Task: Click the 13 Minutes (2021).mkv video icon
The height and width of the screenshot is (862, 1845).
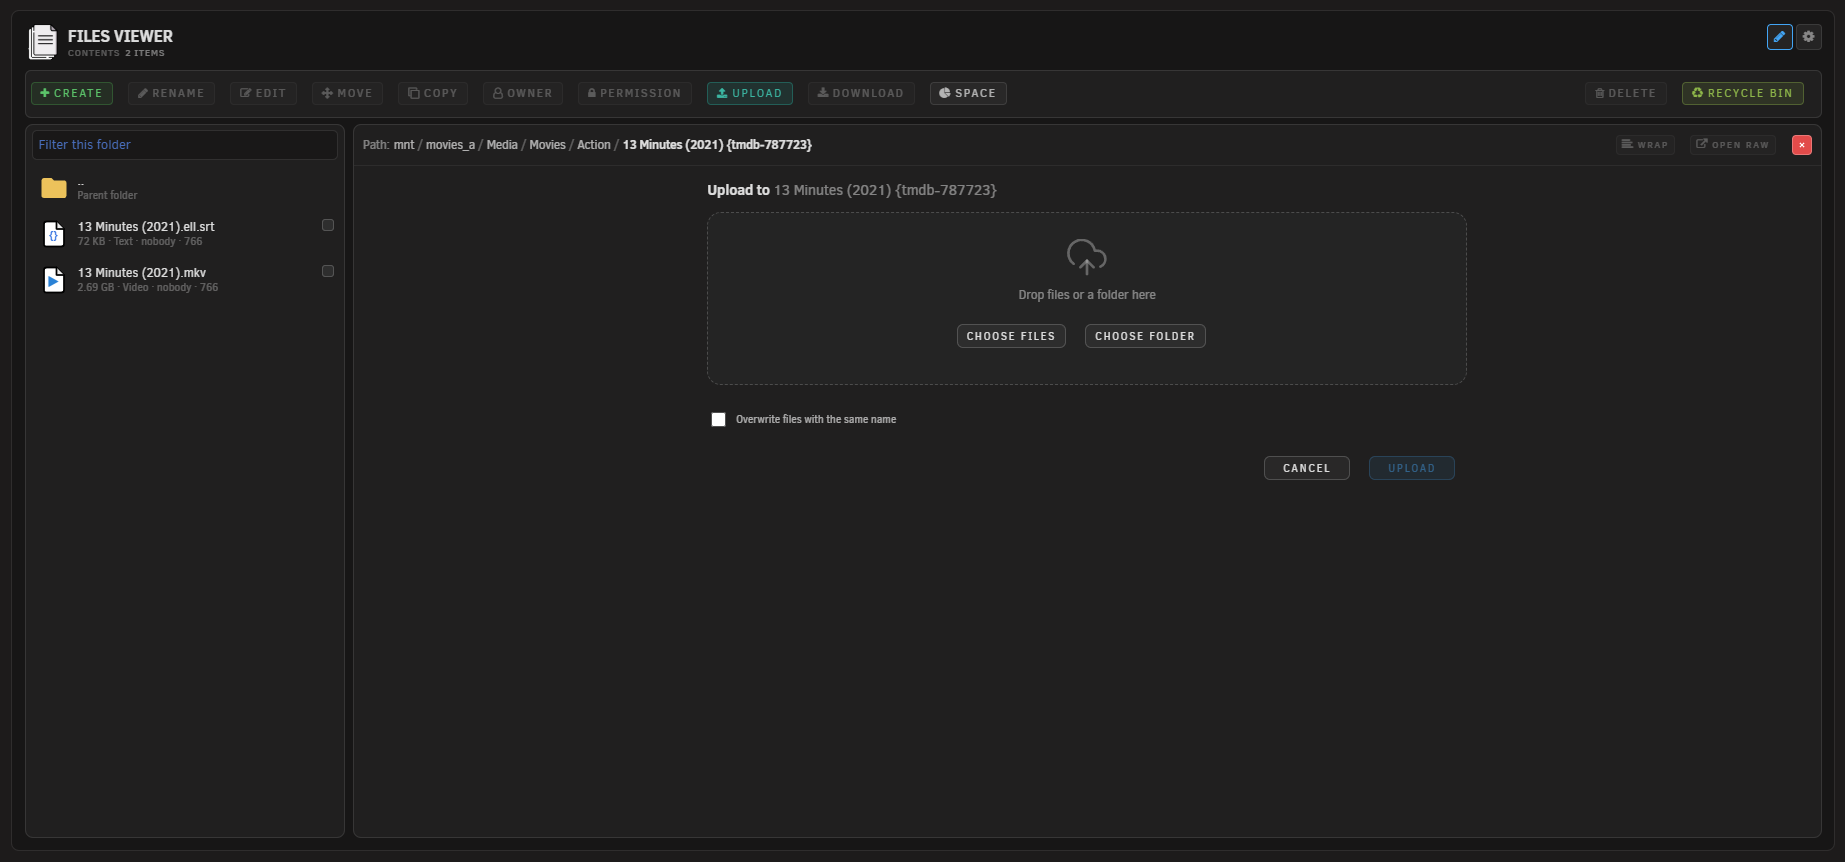Action: tap(54, 280)
